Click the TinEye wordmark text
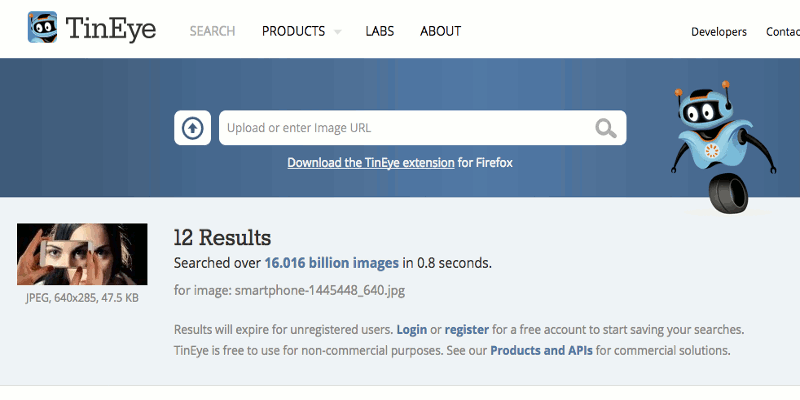 (x=111, y=29)
